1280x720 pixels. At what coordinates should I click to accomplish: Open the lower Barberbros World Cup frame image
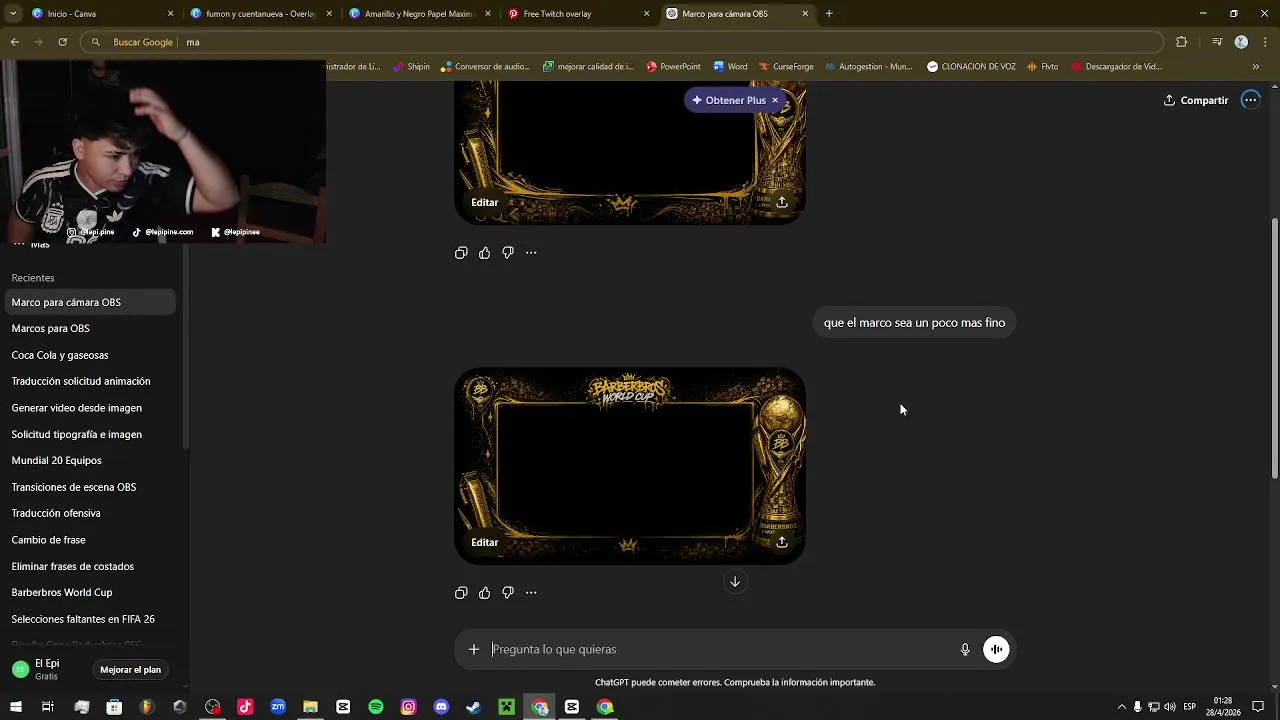point(630,466)
